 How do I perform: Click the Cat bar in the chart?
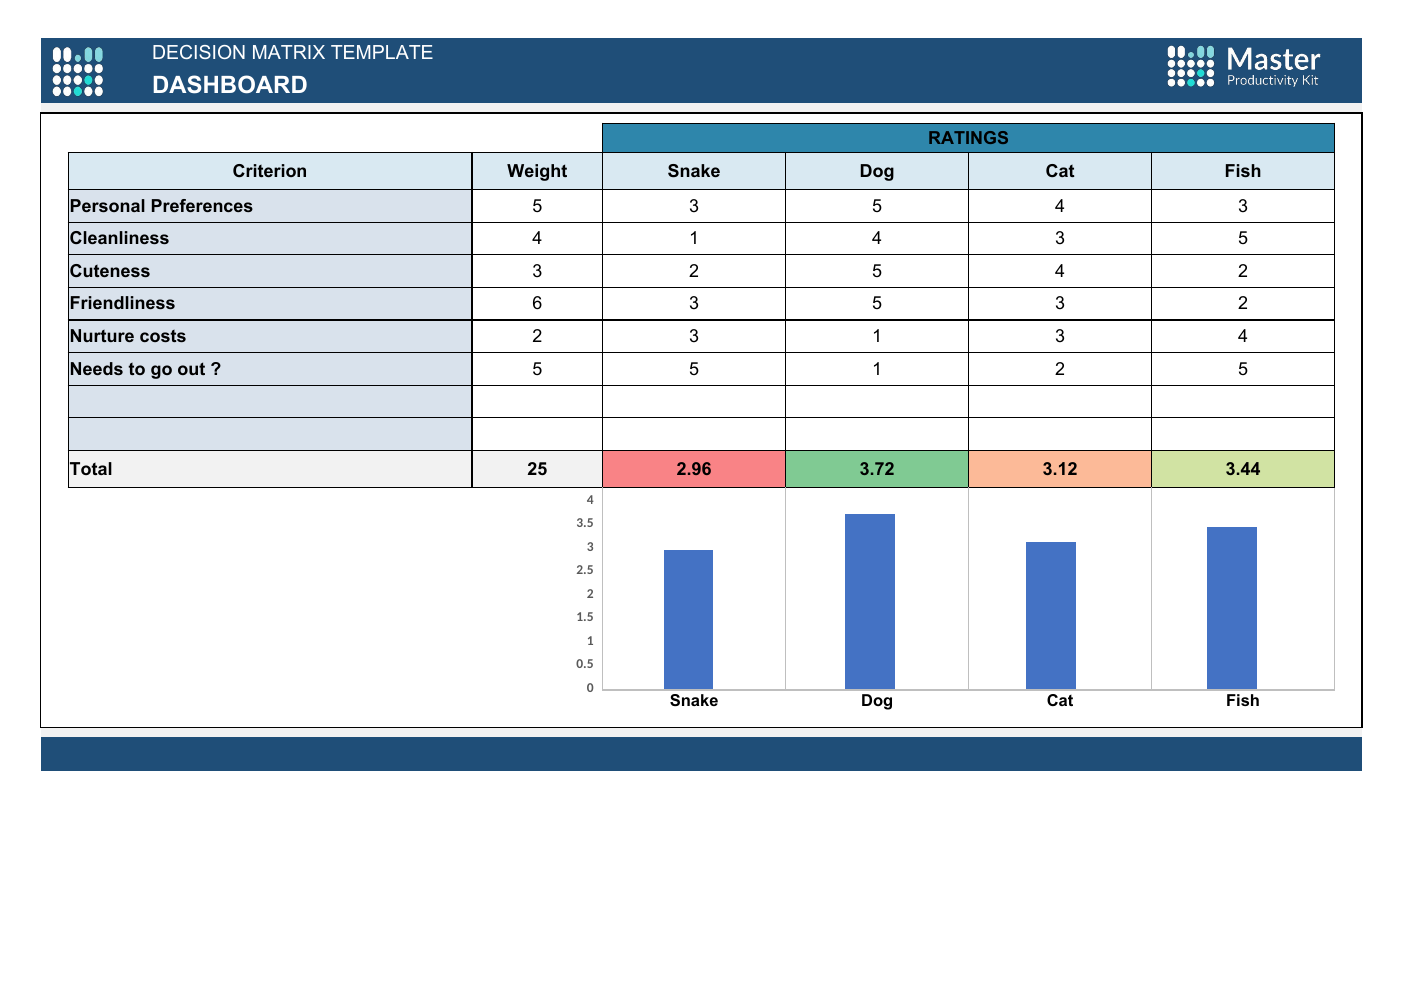pyautogui.click(x=1051, y=615)
